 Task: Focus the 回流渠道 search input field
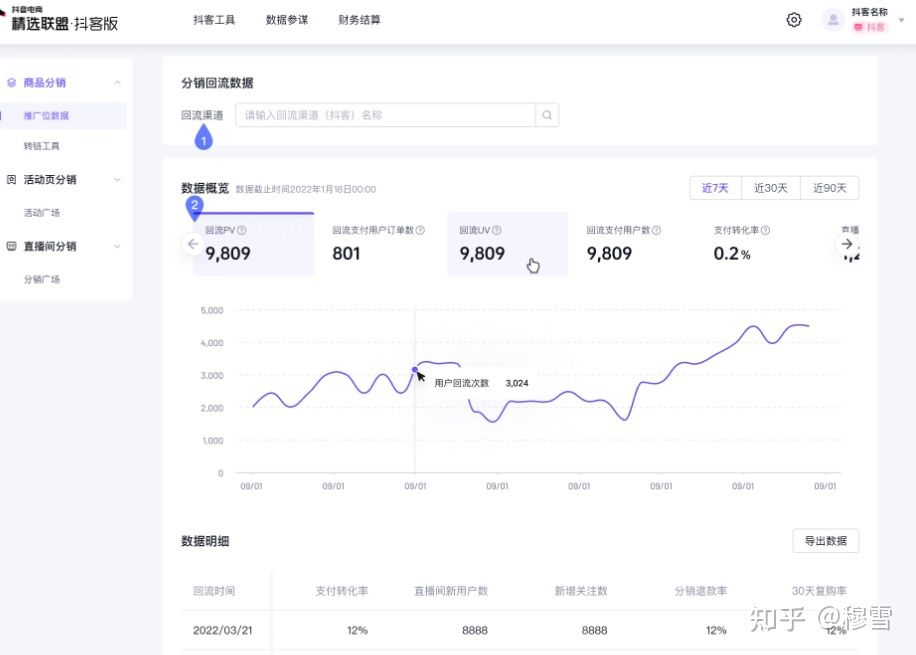pyautogui.click(x=385, y=115)
